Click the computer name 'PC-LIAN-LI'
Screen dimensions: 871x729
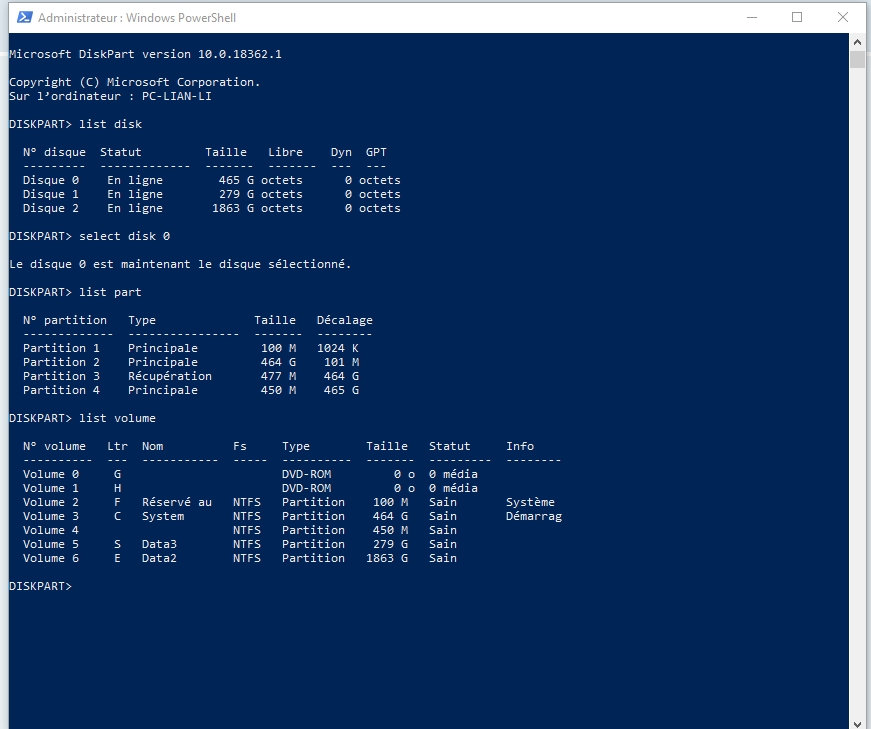(177, 96)
